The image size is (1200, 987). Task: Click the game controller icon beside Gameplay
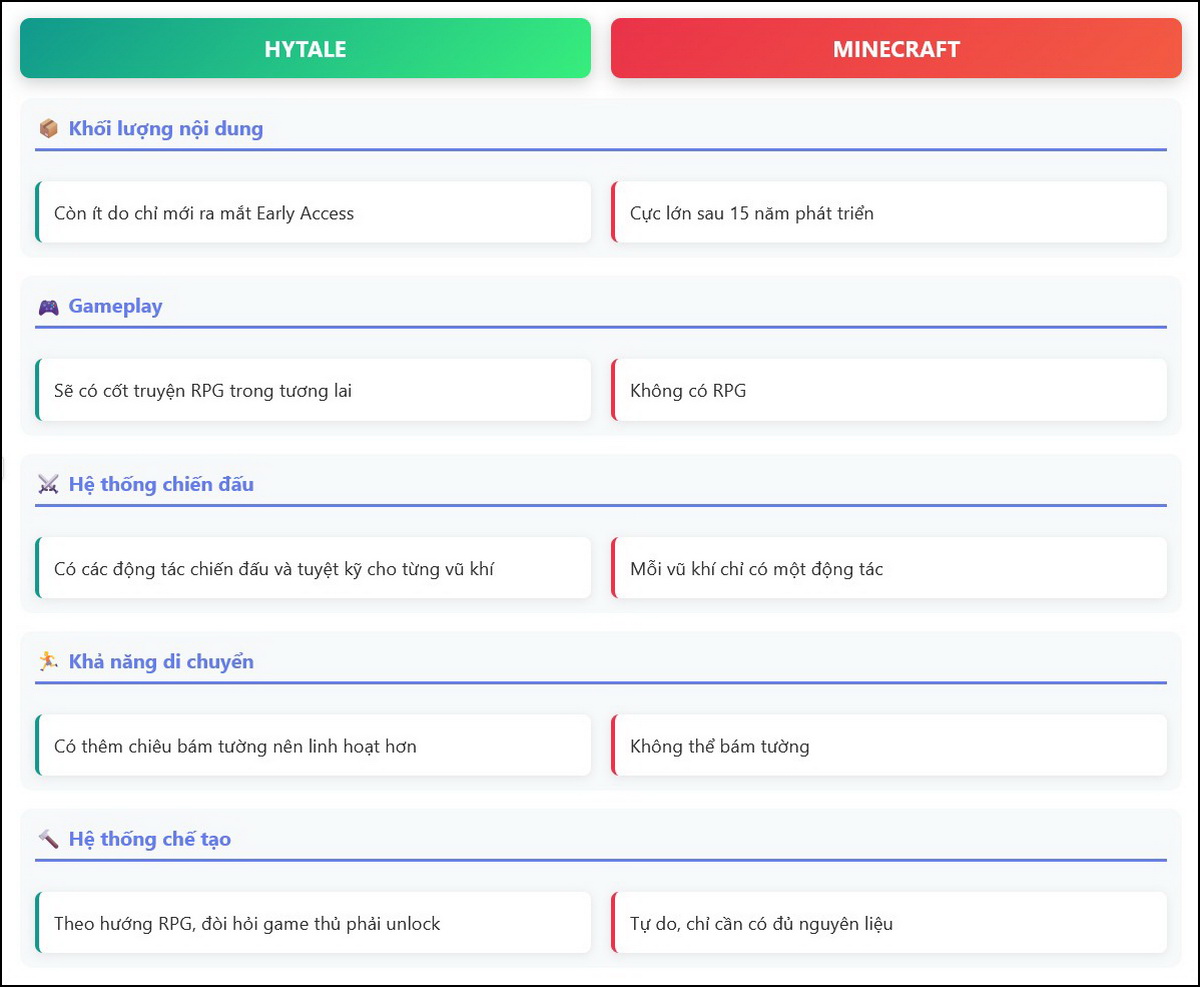pyautogui.click(x=48, y=307)
